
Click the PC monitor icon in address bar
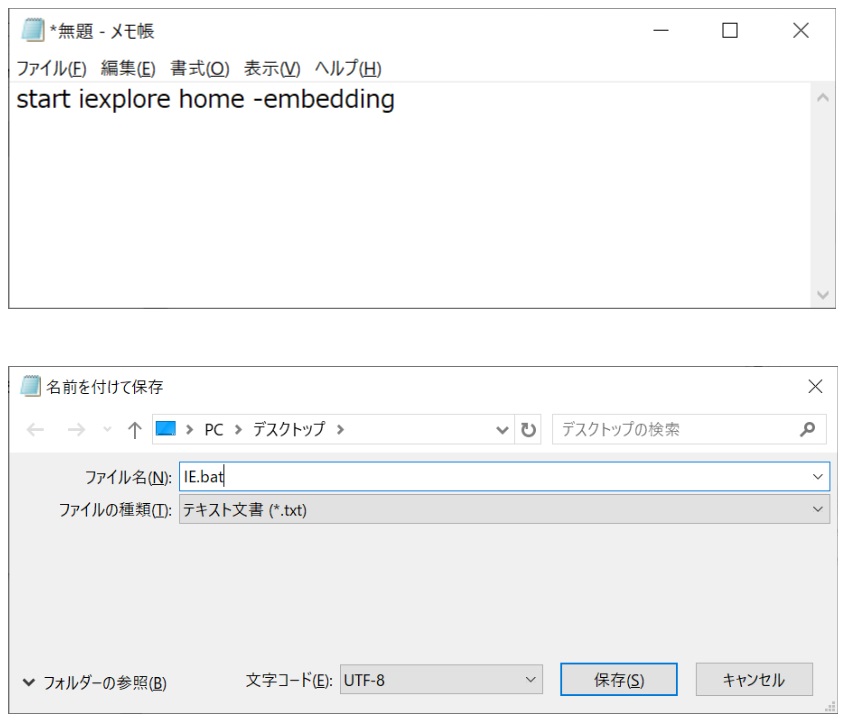[166, 429]
